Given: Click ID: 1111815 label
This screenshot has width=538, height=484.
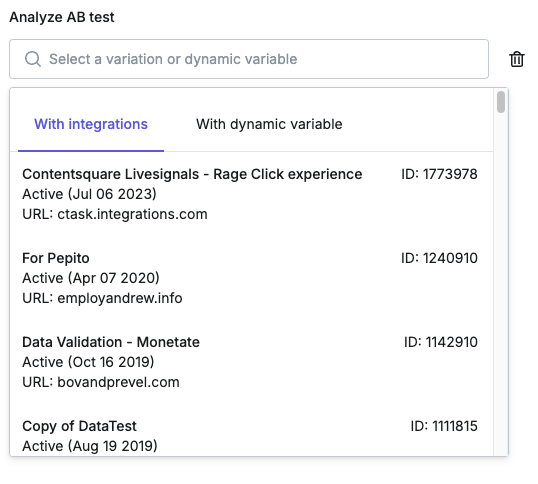Looking at the screenshot, I should tap(444, 426).
